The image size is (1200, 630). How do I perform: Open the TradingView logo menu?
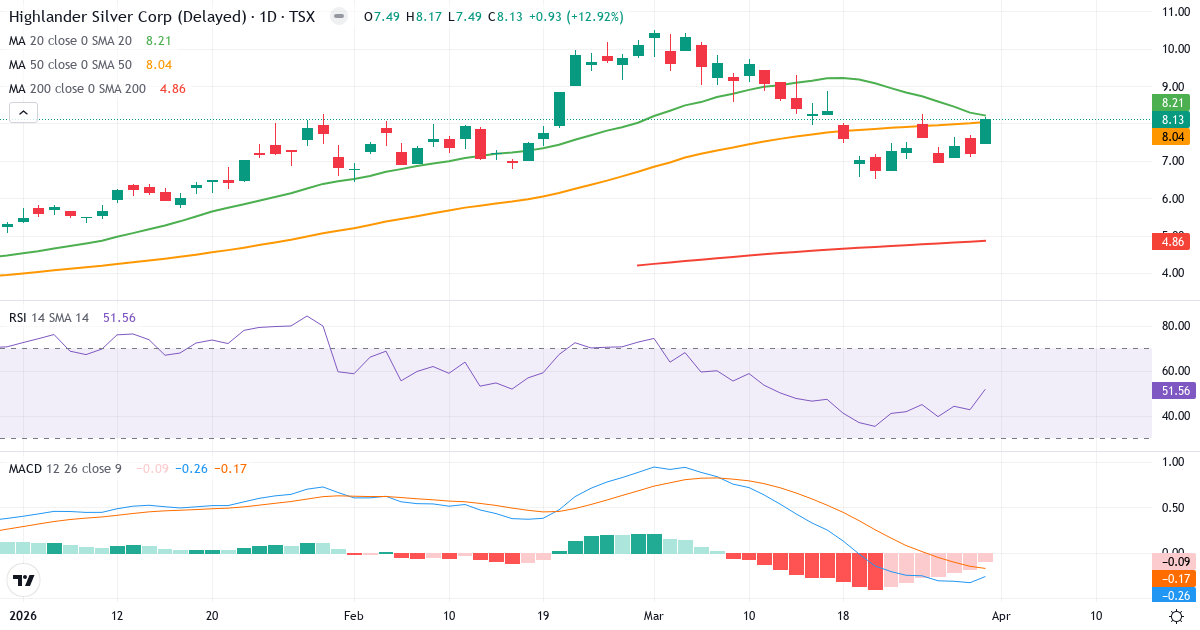(25, 581)
